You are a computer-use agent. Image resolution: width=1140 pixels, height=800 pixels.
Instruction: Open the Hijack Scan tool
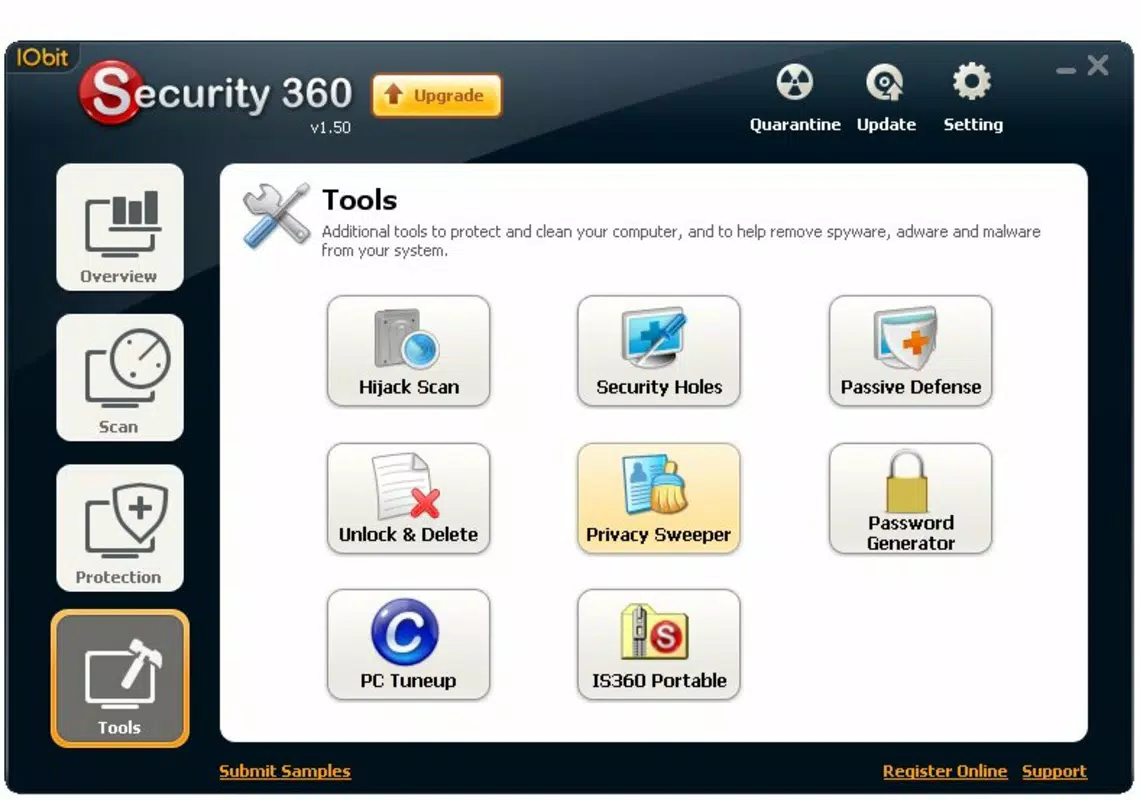[x=408, y=351]
